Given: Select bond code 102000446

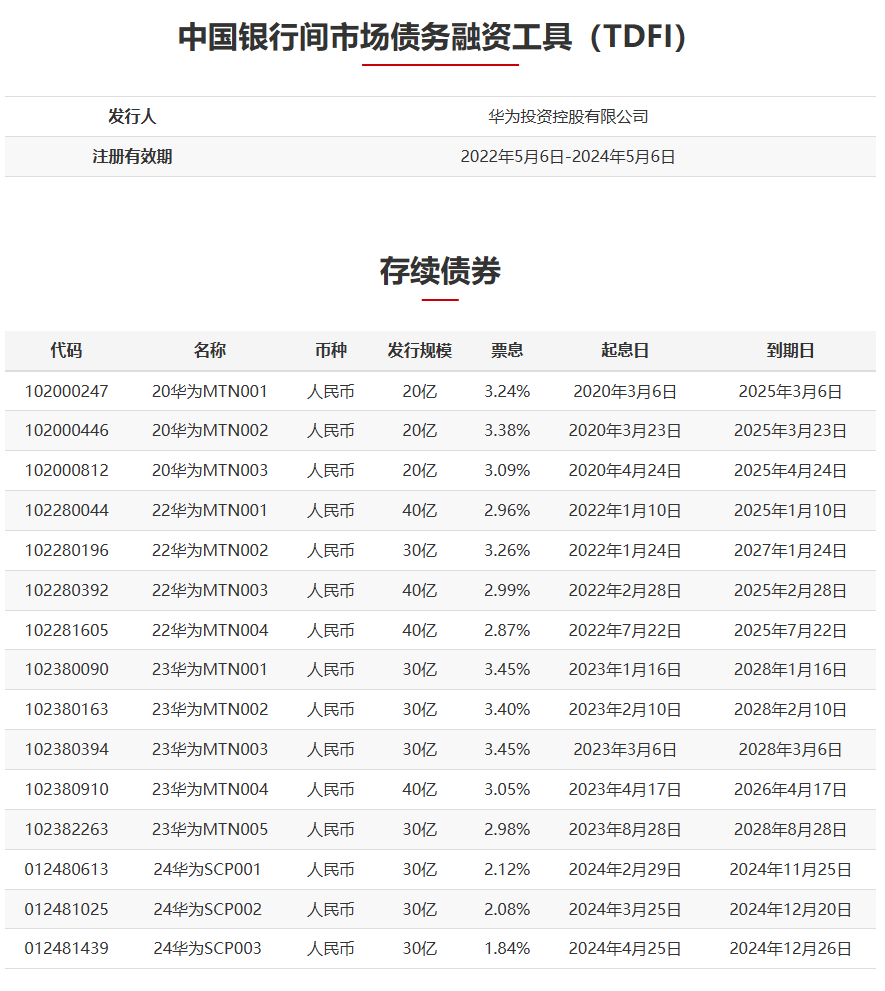Looking at the screenshot, I should pos(66,431).
